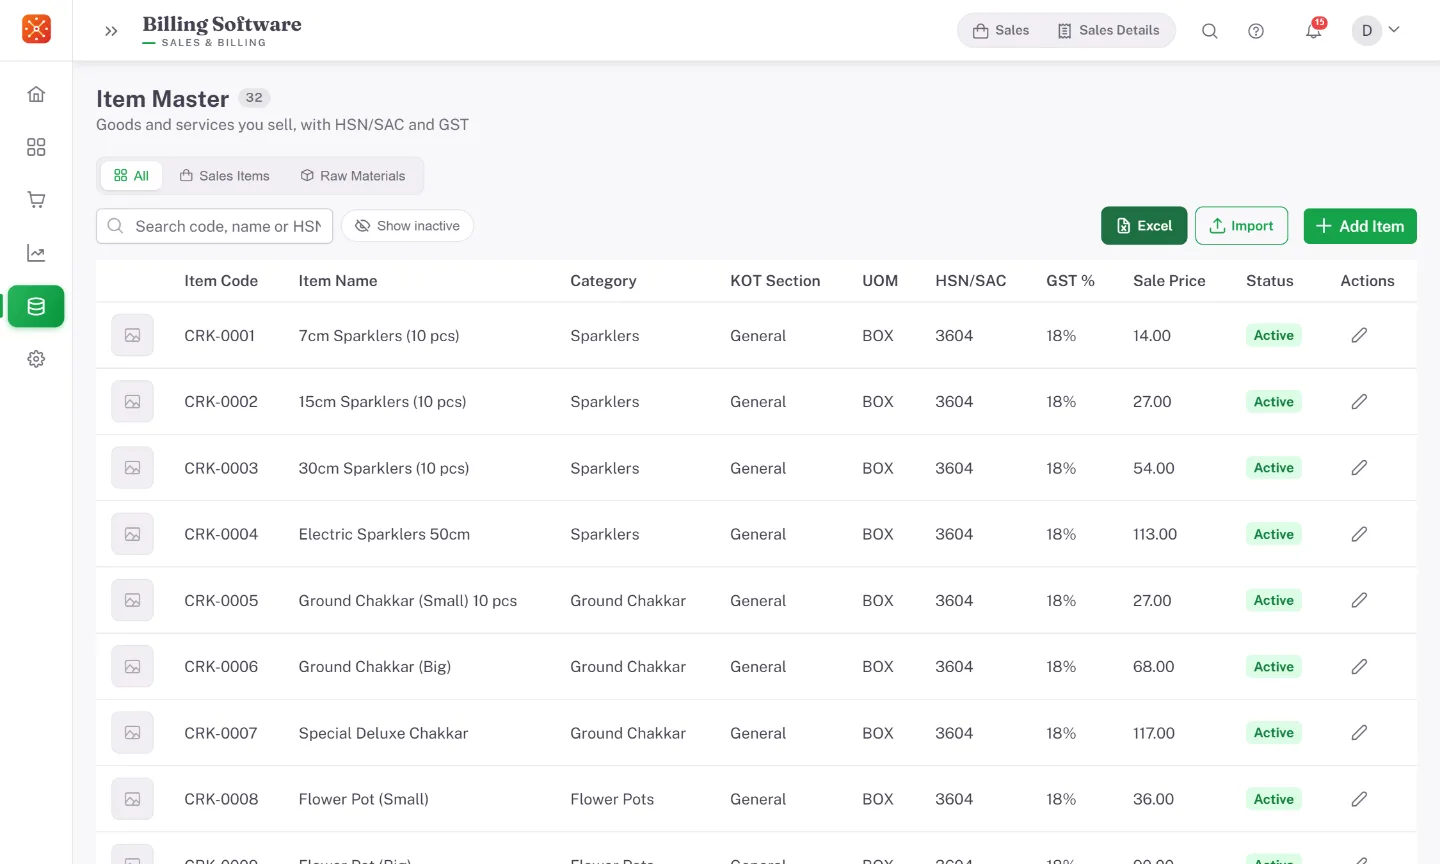Click the Active status badge for CRK-0006

(1274, 667)
